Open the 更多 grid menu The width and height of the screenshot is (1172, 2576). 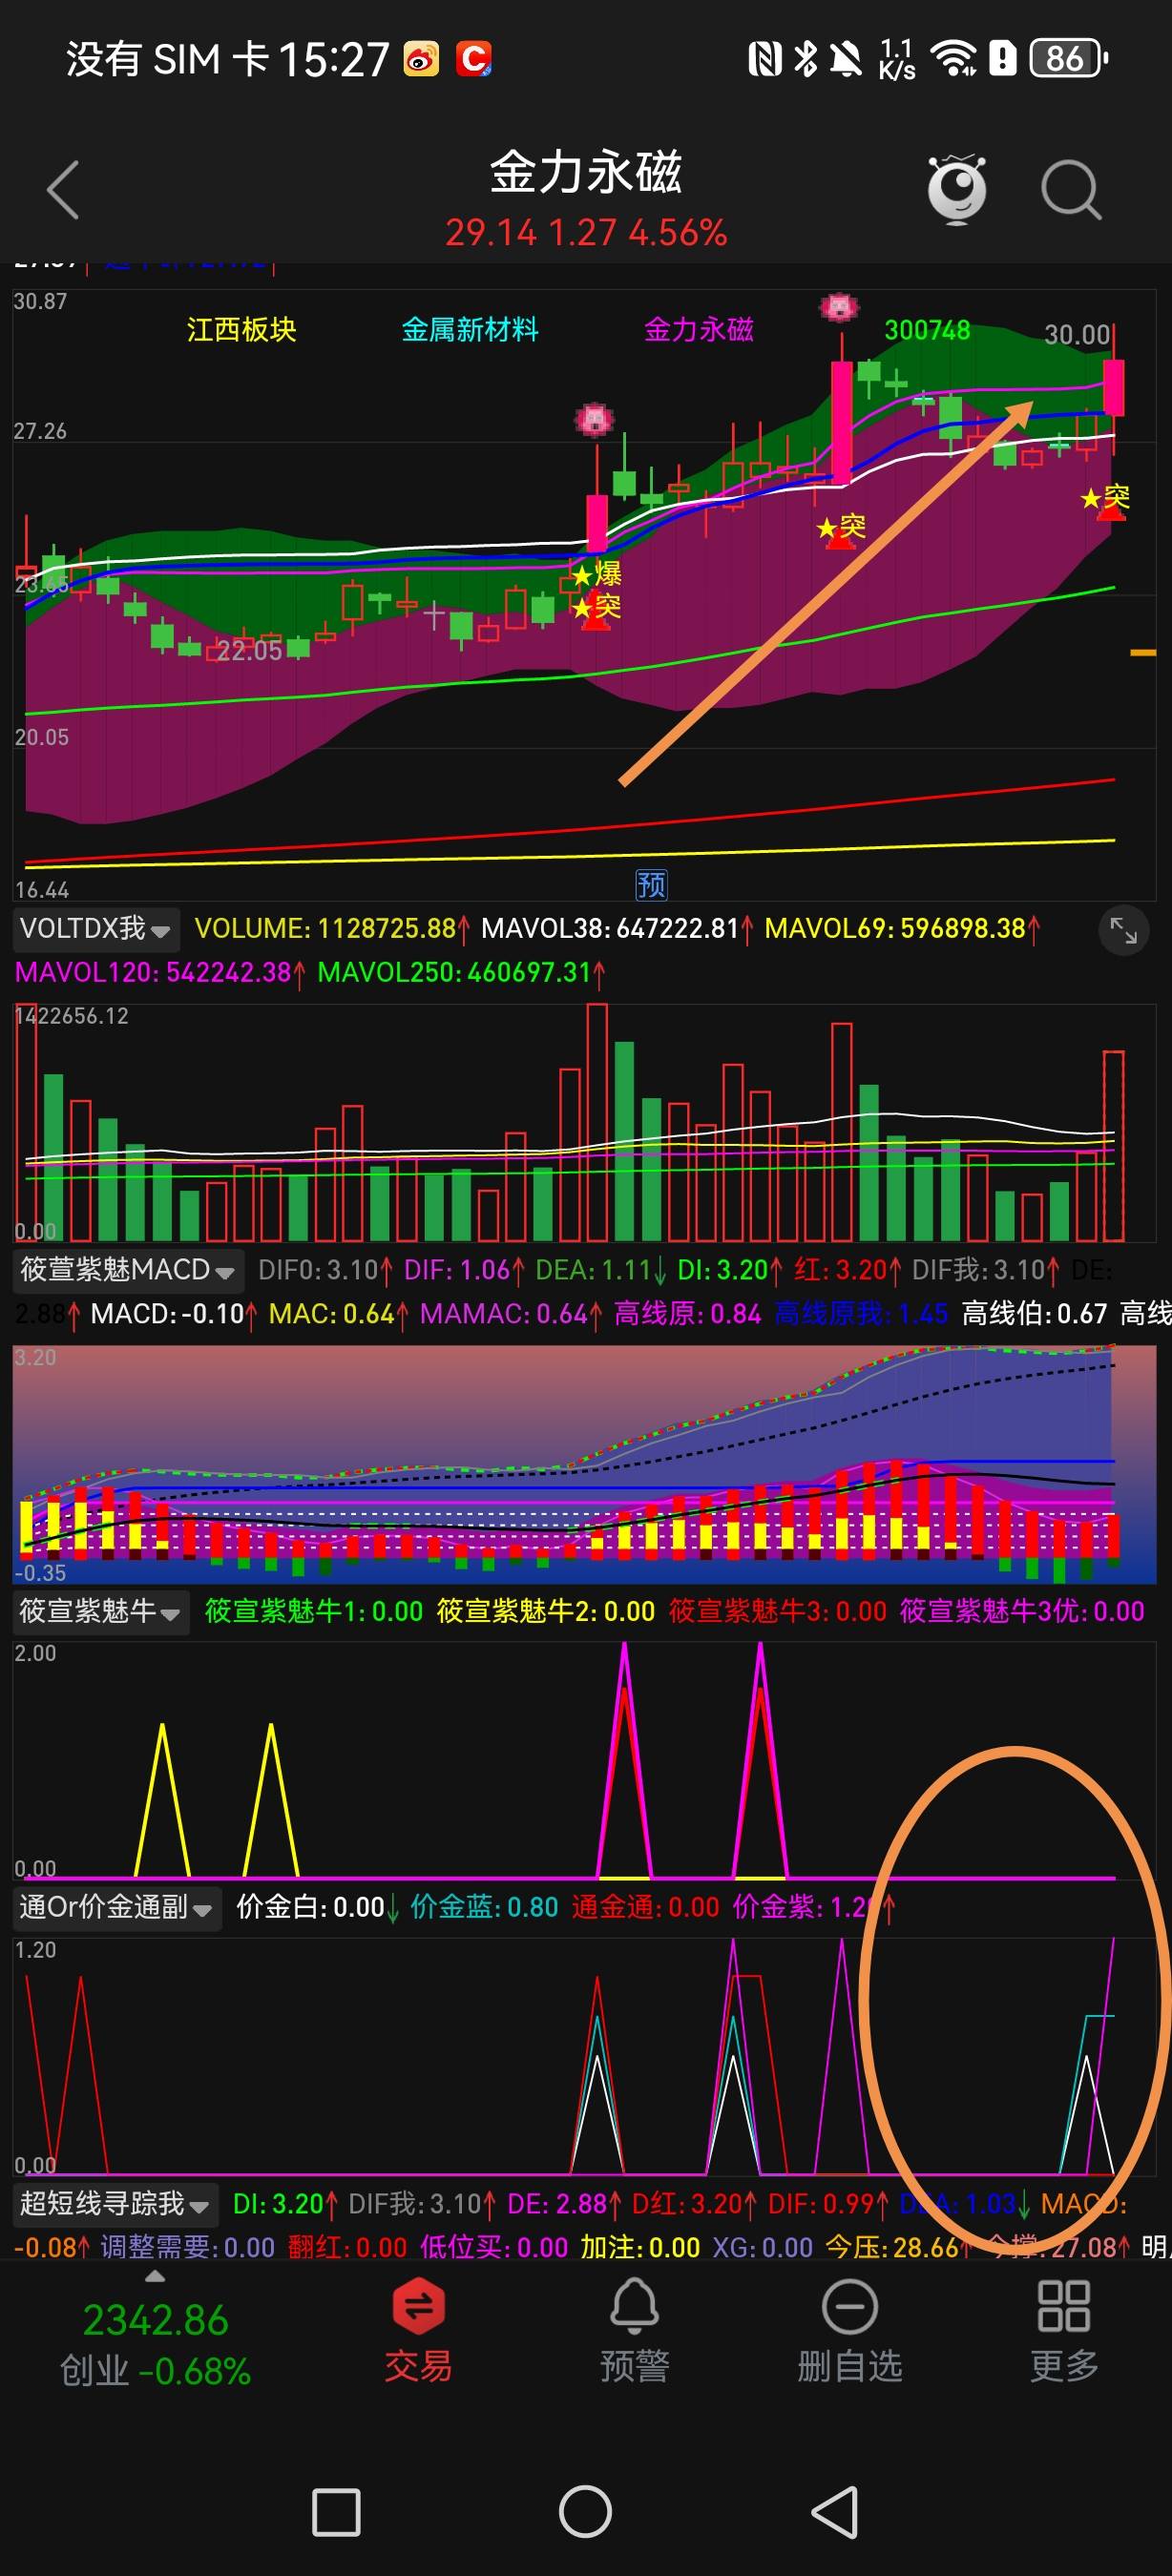(x=1064, y=2331)
